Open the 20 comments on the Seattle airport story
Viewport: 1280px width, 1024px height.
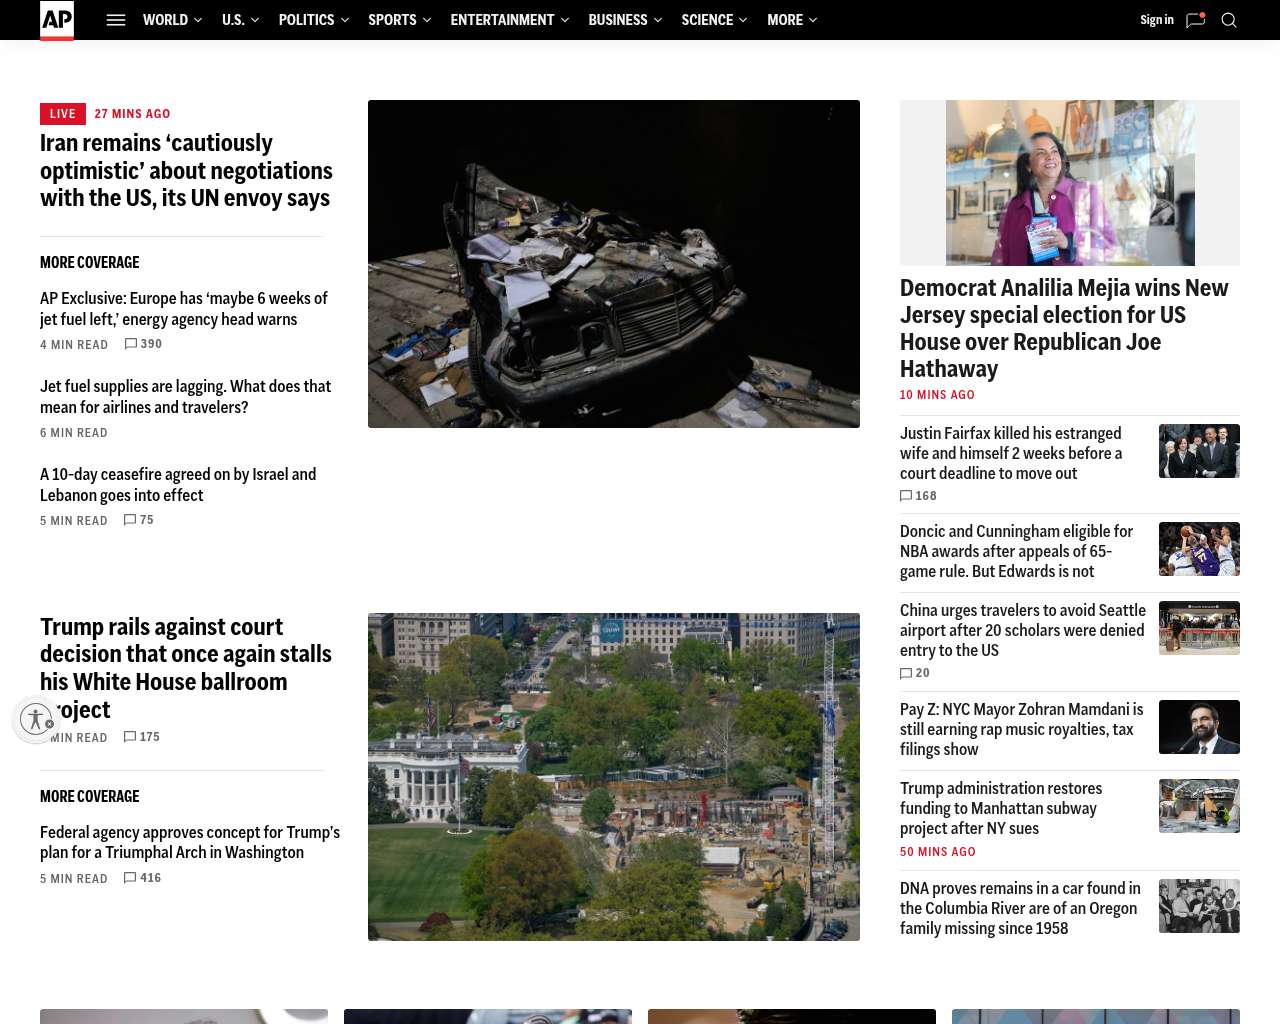[x=915, y=674]
